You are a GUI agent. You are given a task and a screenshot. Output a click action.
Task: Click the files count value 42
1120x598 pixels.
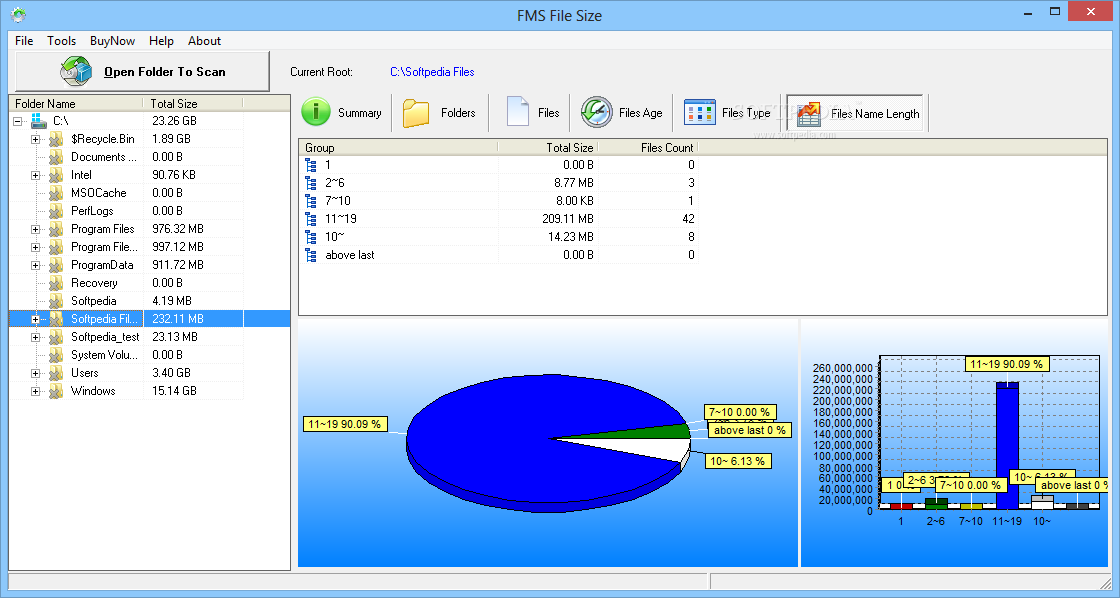pyautogui.click(x=688, y=219)
